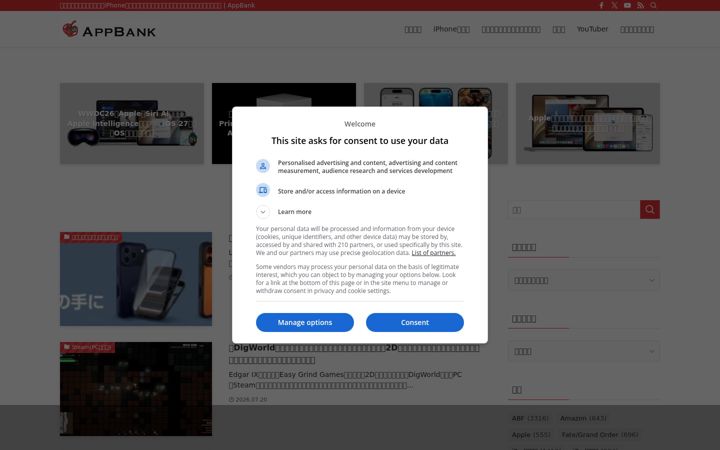Open the Facebook icon in top bar
Screen dimensions: 720x450
coord(601,6)
